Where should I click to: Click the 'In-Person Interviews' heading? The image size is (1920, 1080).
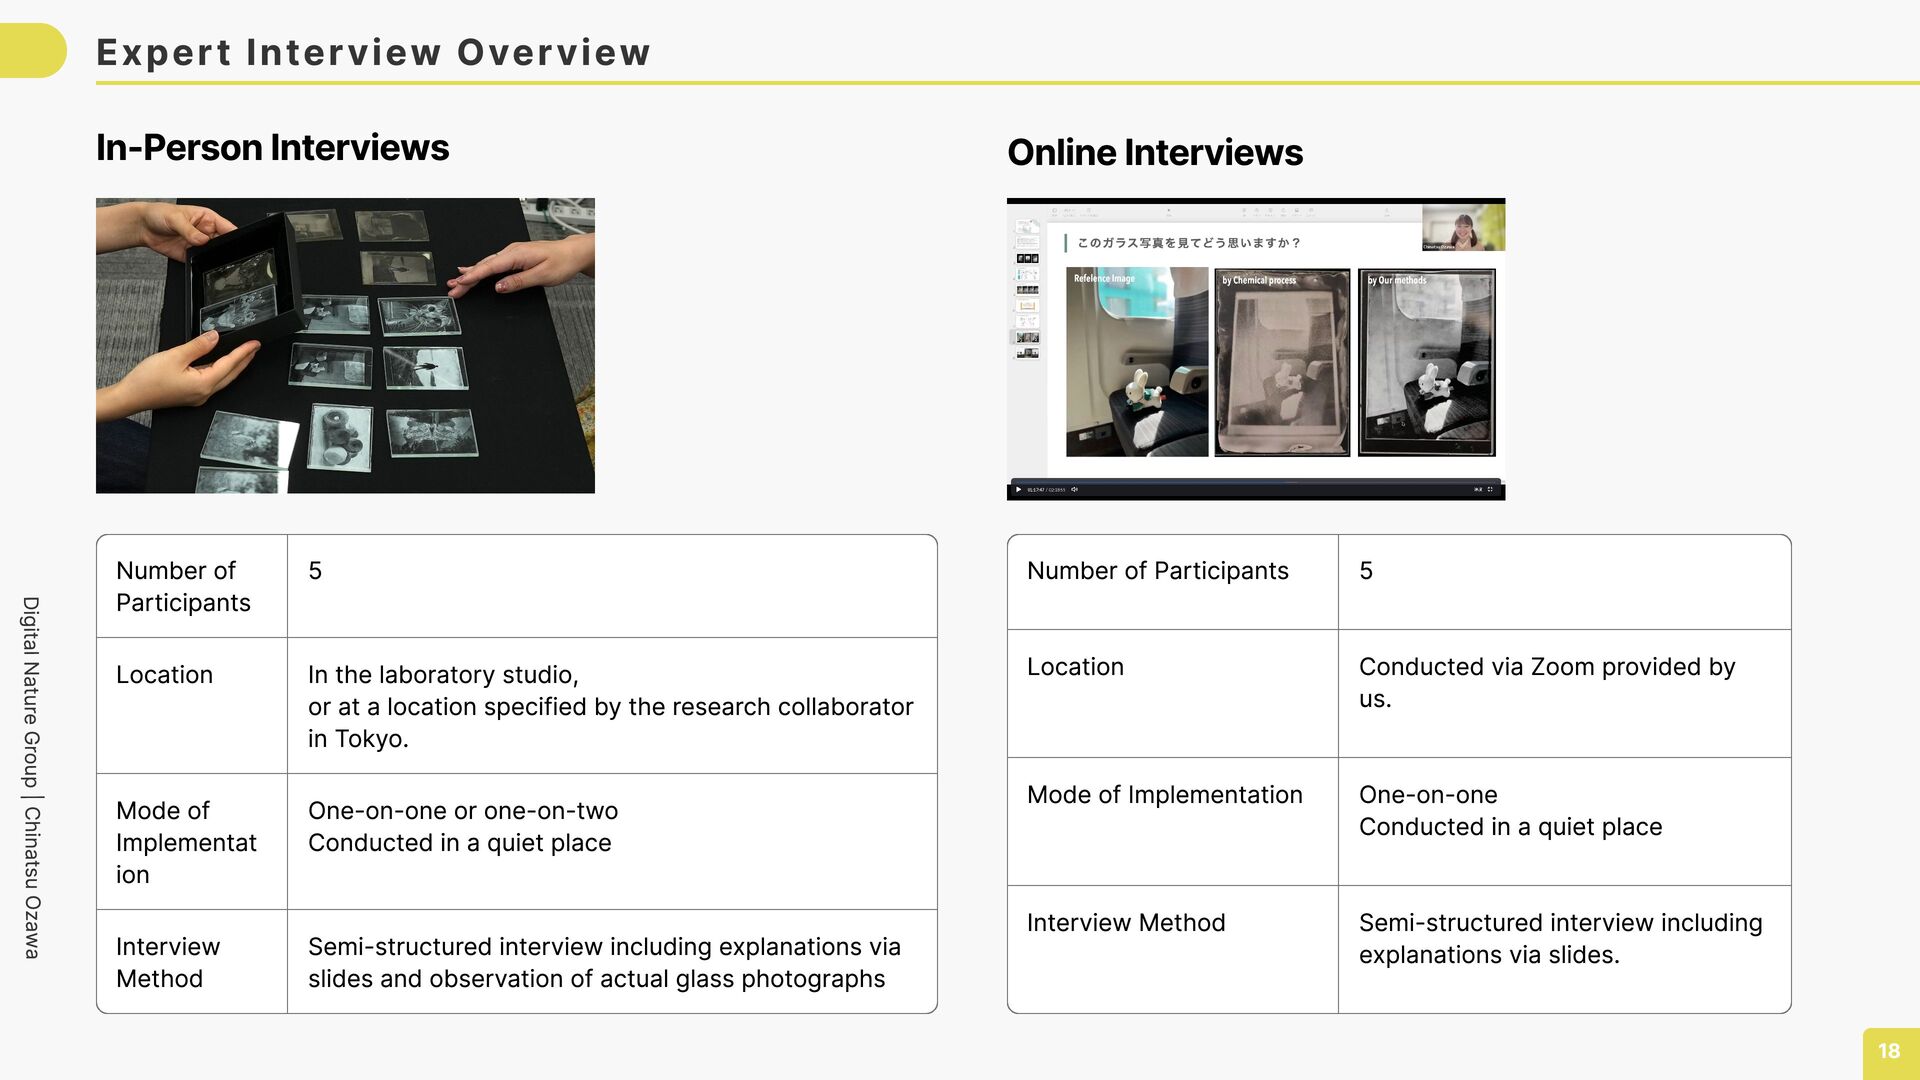point(272,147)
